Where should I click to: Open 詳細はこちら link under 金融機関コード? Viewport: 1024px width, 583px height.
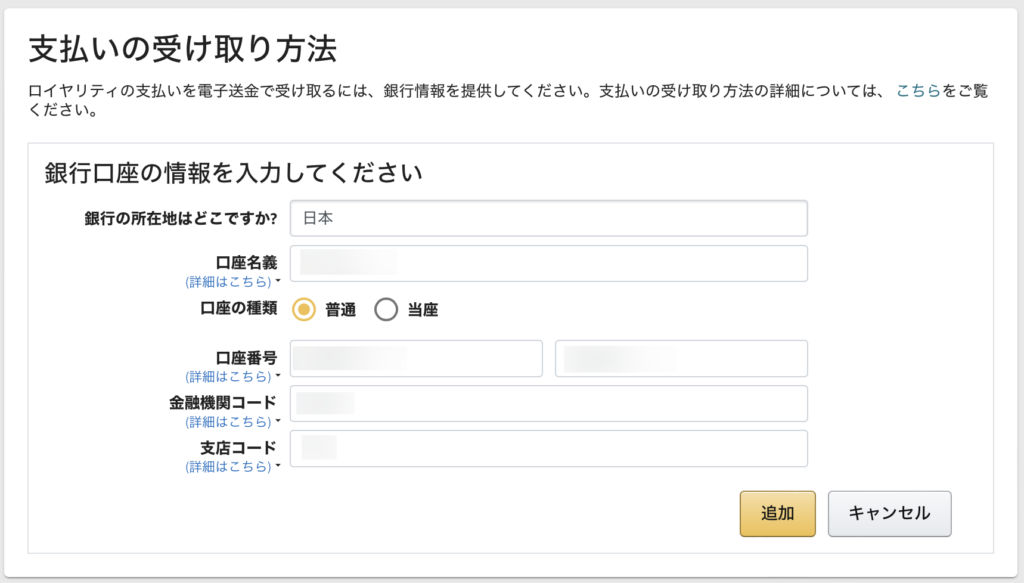click(x=229, y=422)
